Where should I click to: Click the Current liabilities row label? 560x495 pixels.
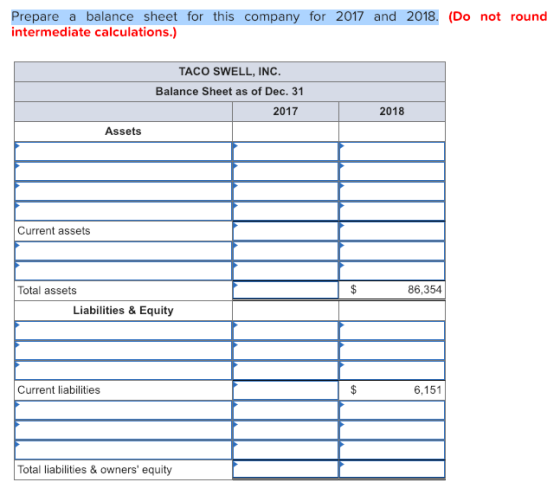59,390
